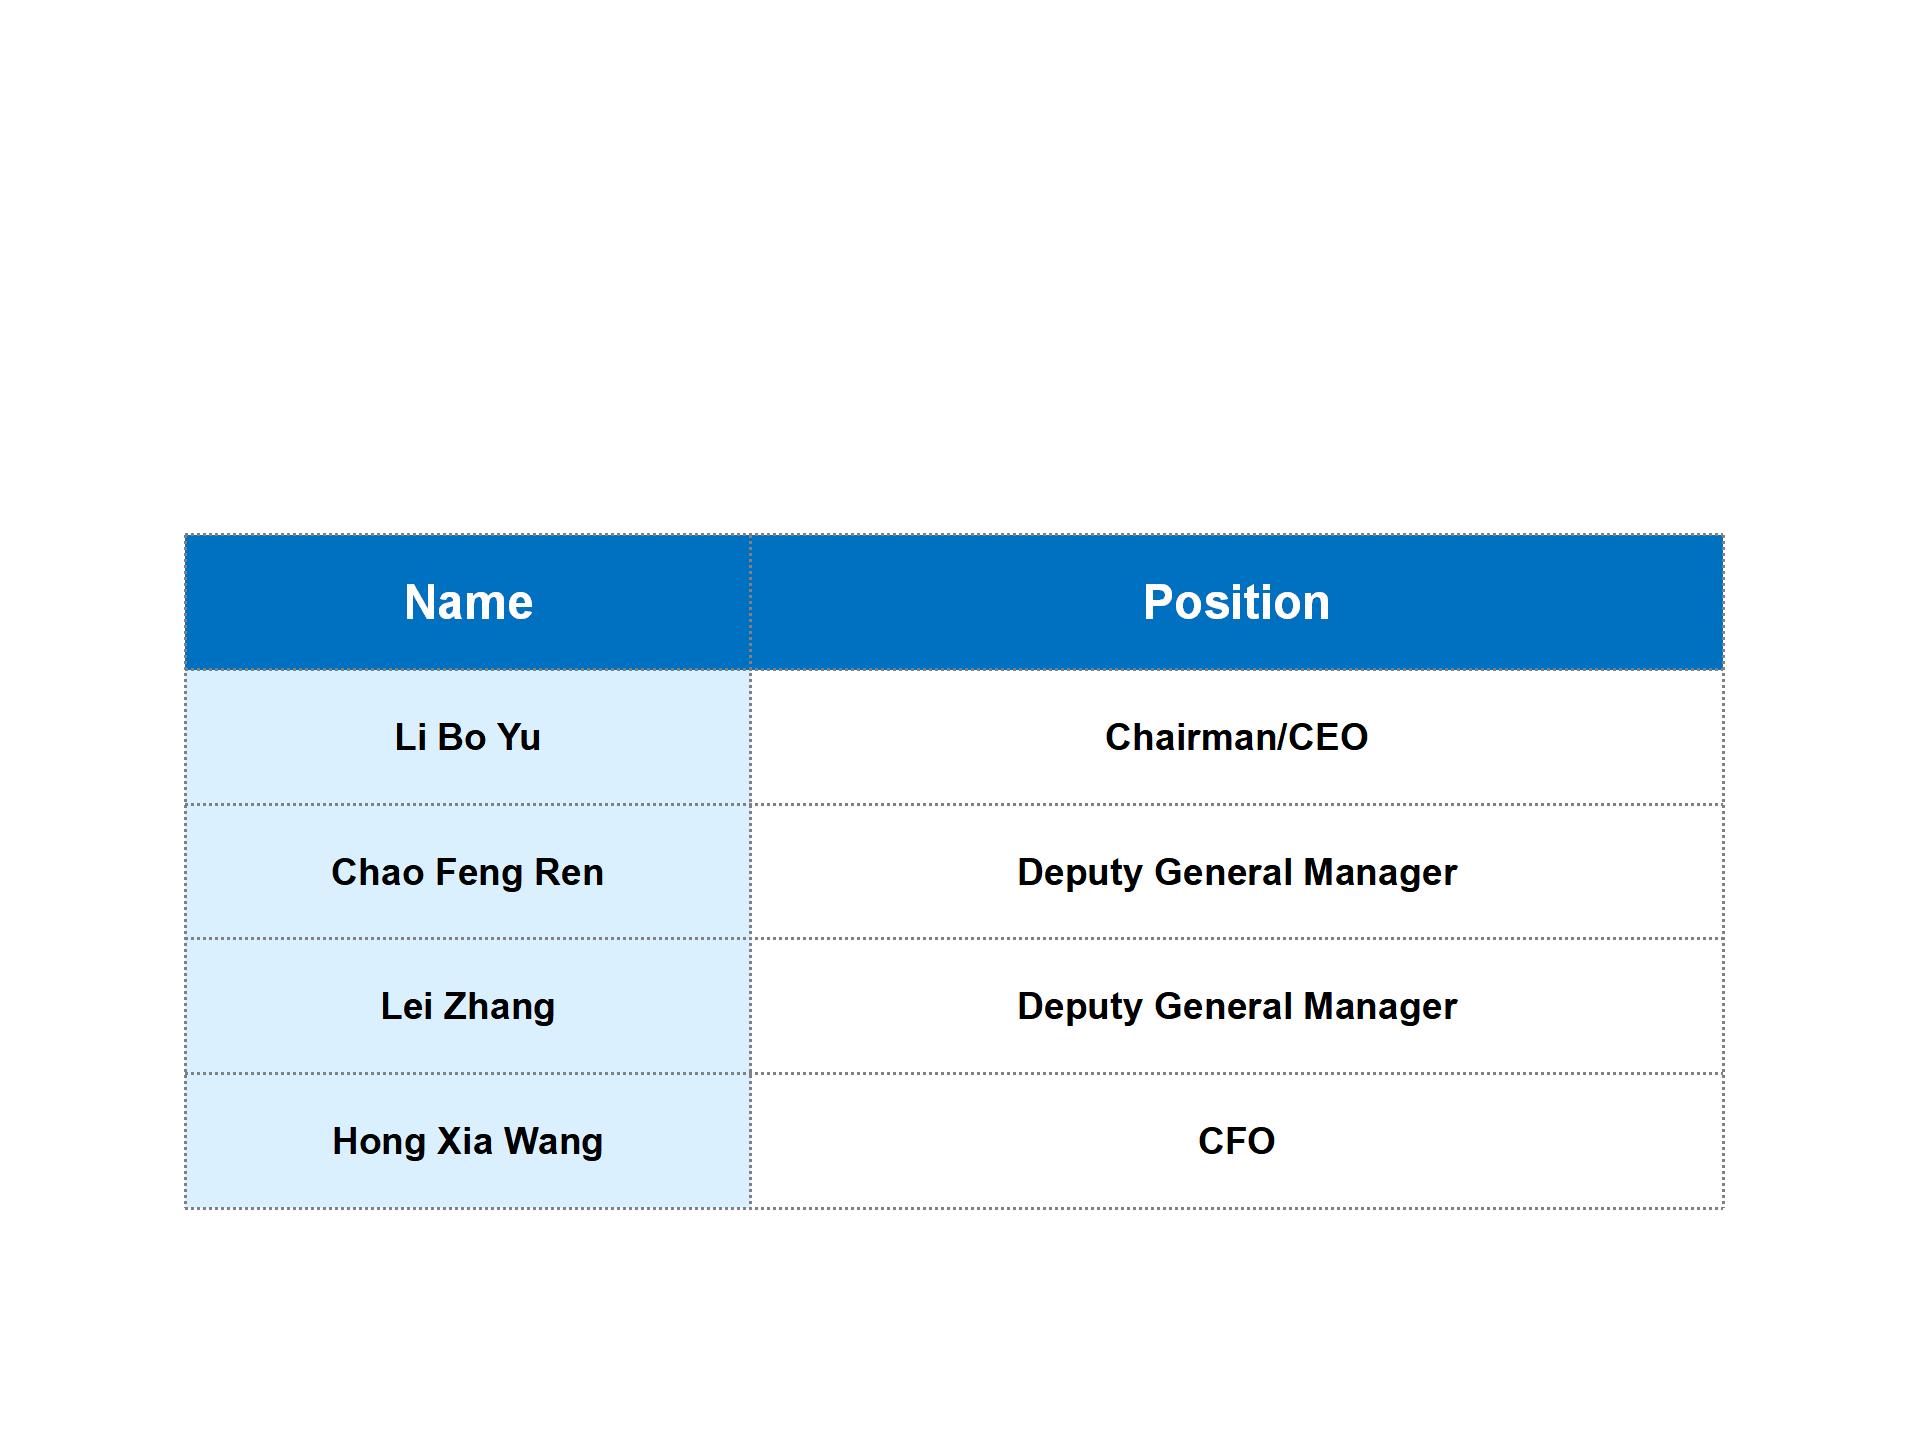This screenshot has height=1440, width=1920.
Task: Click the word "Zhang" in the table
Action: [499, 1006]
